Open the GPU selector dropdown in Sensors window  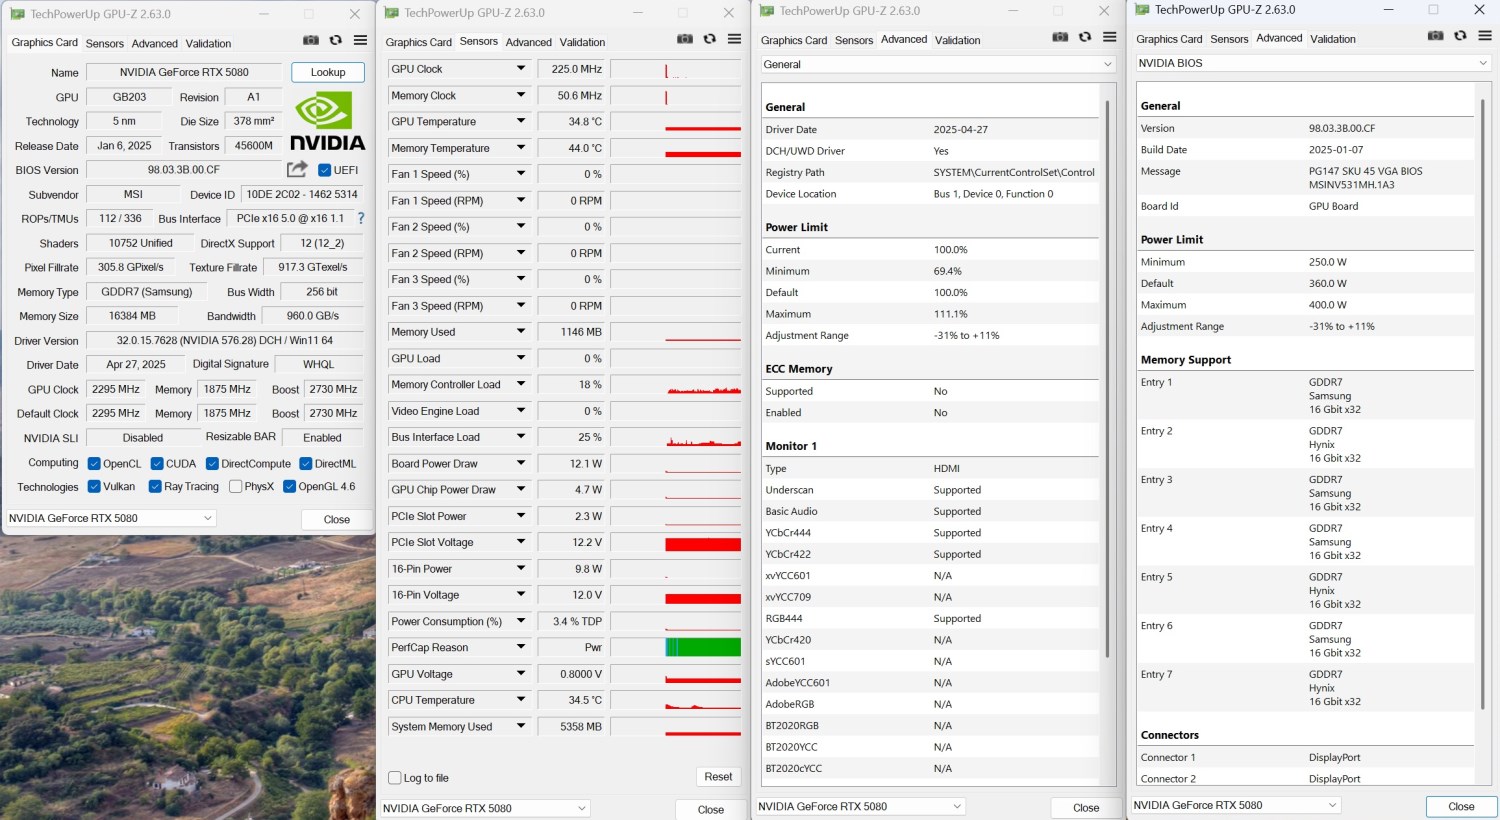(x=485, y=808)
